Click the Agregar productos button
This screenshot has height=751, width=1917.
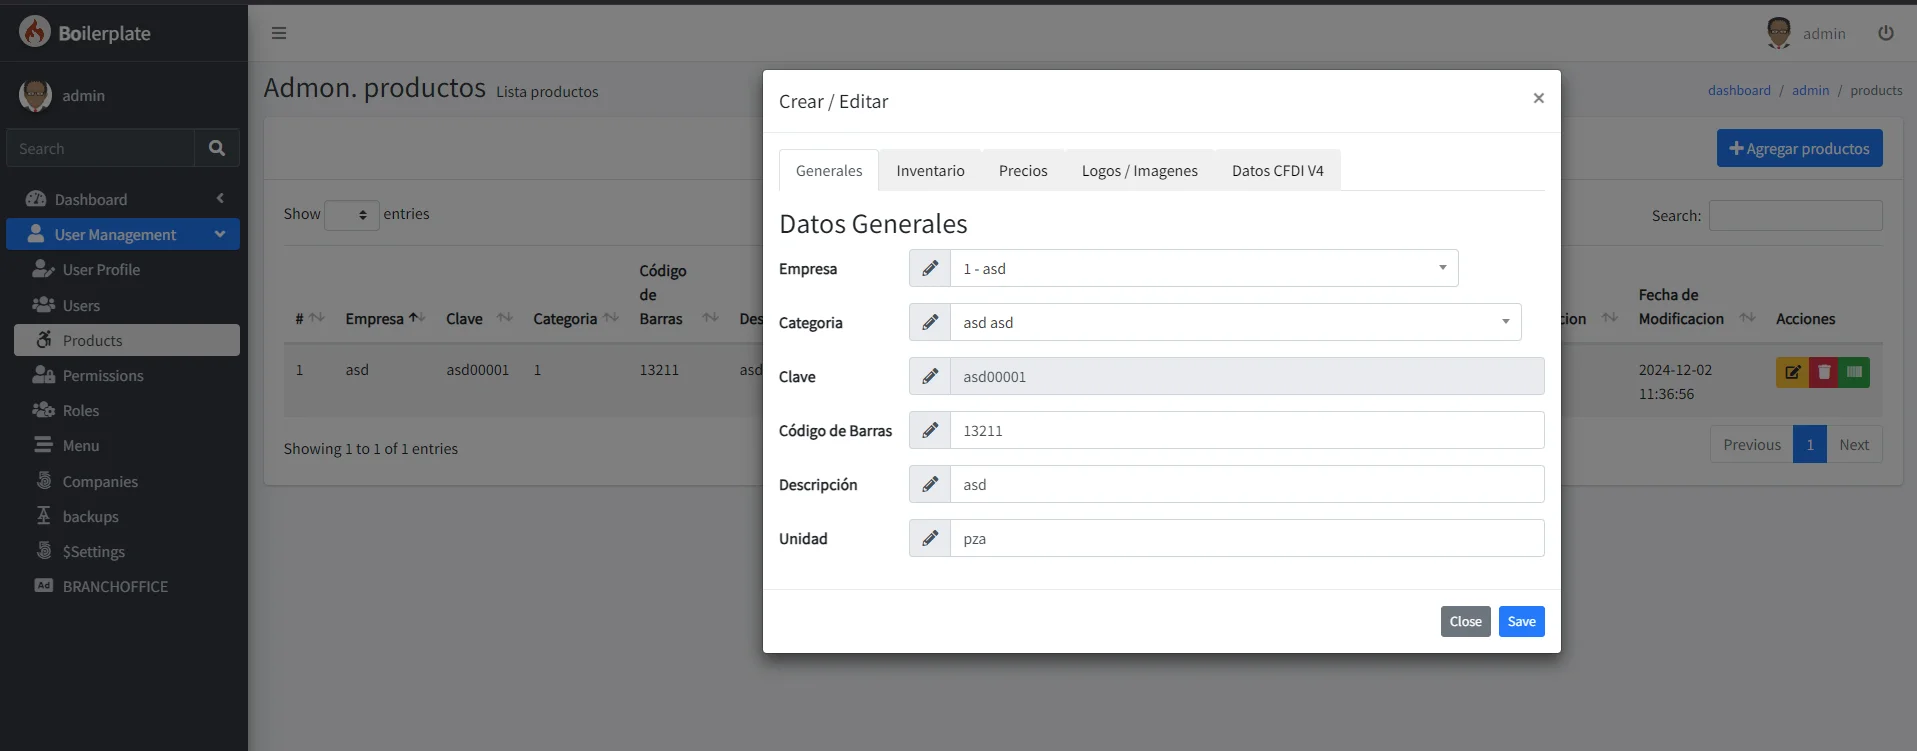(1799, 148)
